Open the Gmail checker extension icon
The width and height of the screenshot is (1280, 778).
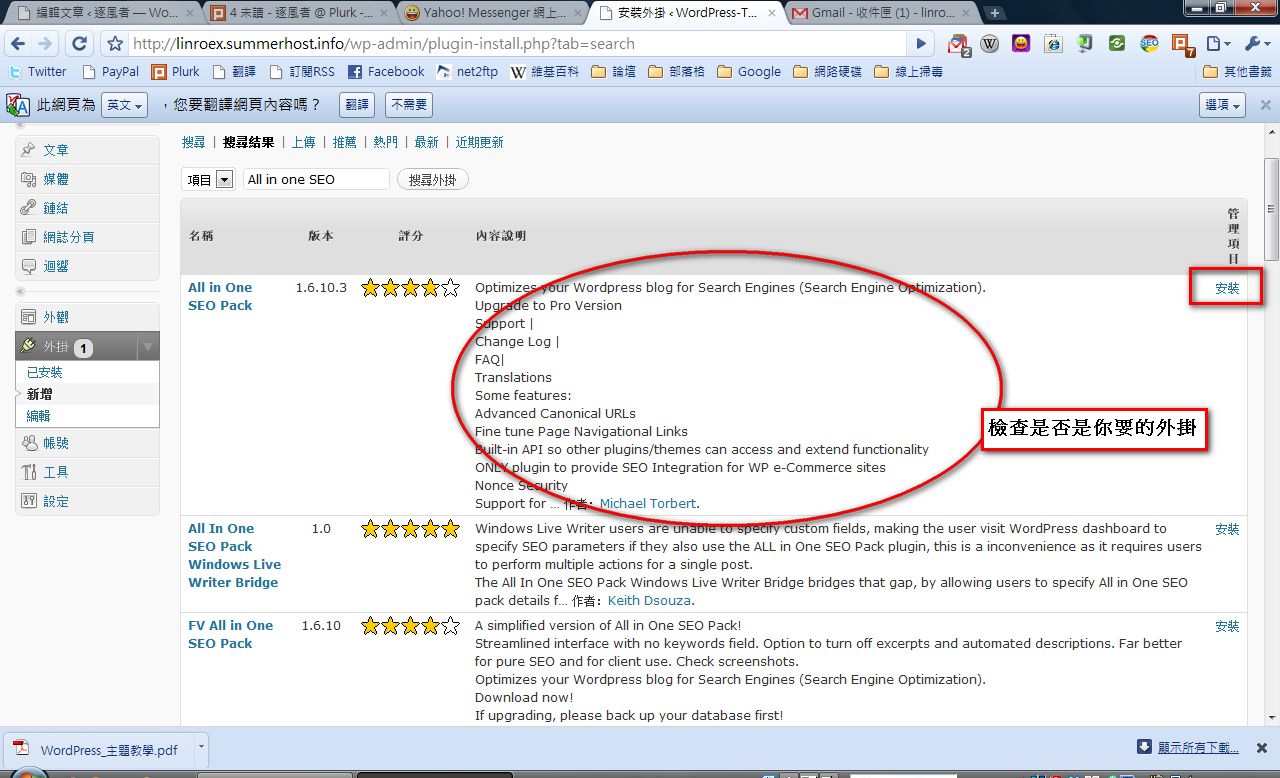pyautogui.click(x=958, y=44)
